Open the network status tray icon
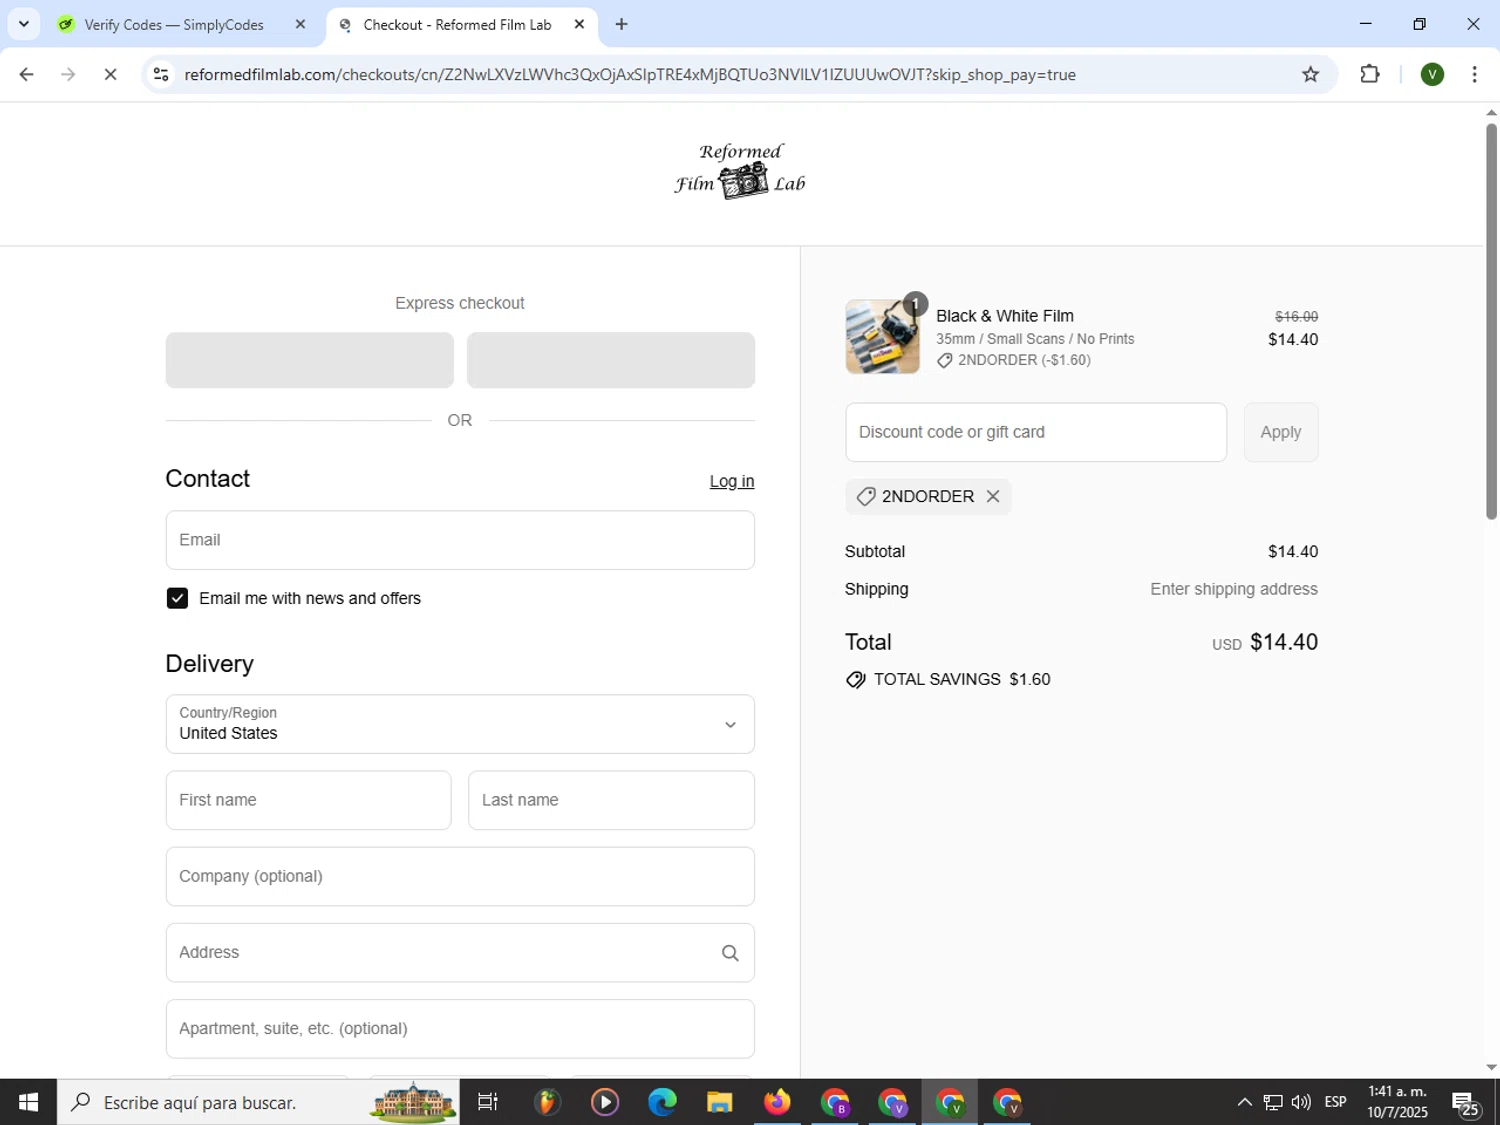 [1273, 1102]
